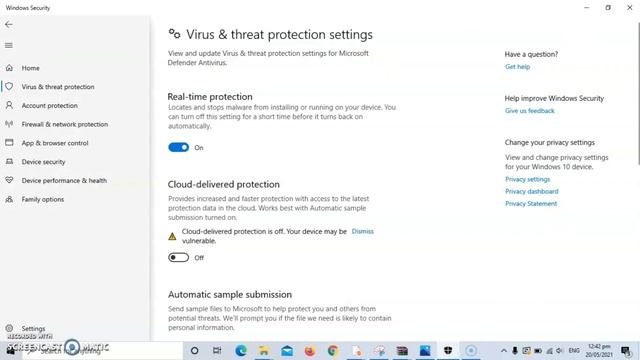This screenshot has height=360, width=640.
Task: Click the Account protection person icon
Action: pos(9,105)
